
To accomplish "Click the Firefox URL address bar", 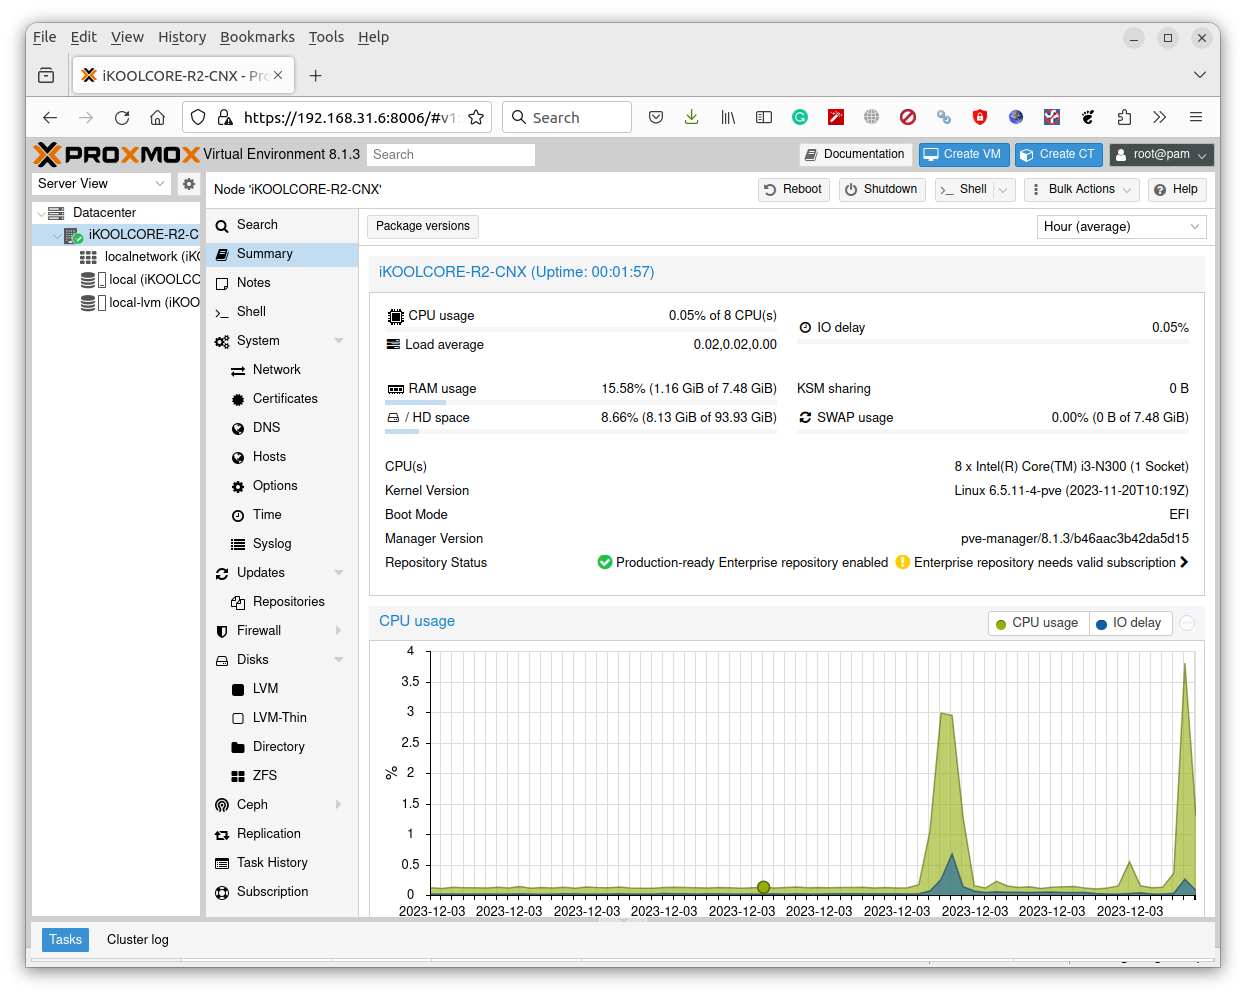I will [x=350, y=117].
